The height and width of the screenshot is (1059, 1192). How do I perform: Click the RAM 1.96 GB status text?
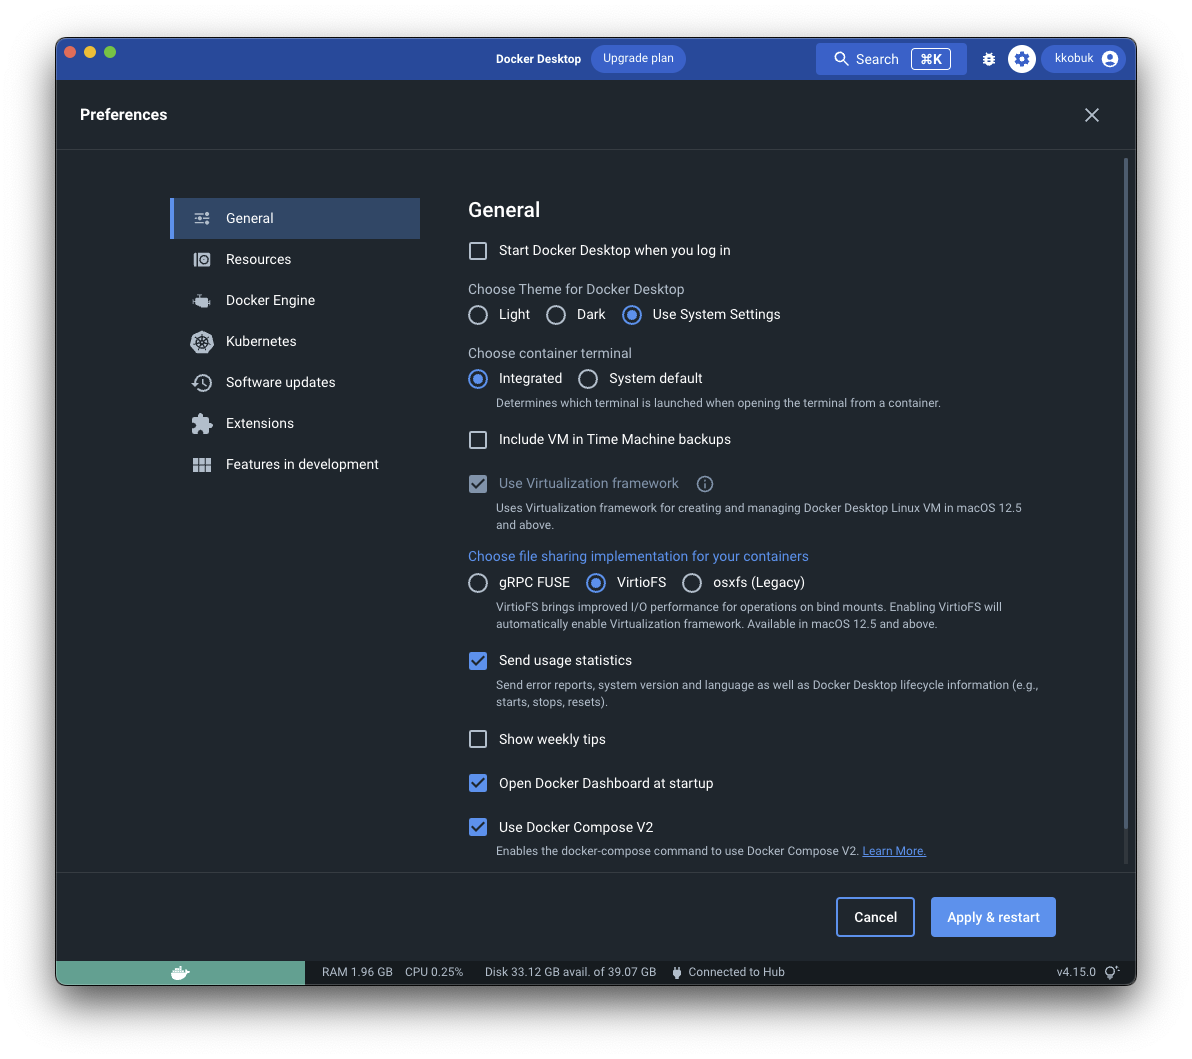(x=357, y=972)
